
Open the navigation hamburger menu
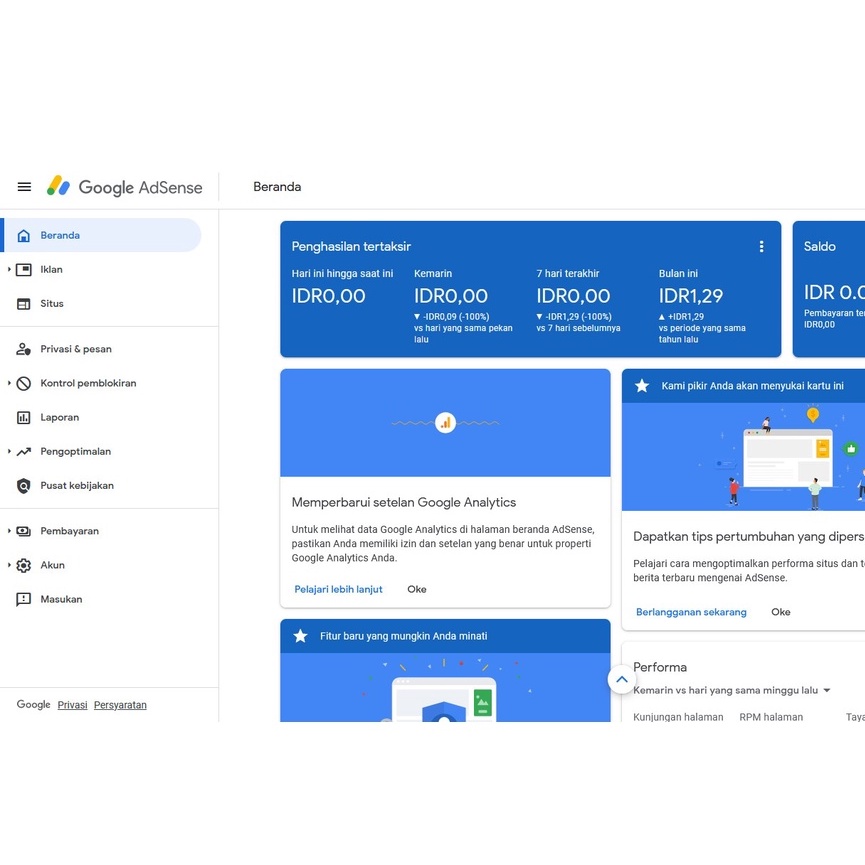coord(24,186)
